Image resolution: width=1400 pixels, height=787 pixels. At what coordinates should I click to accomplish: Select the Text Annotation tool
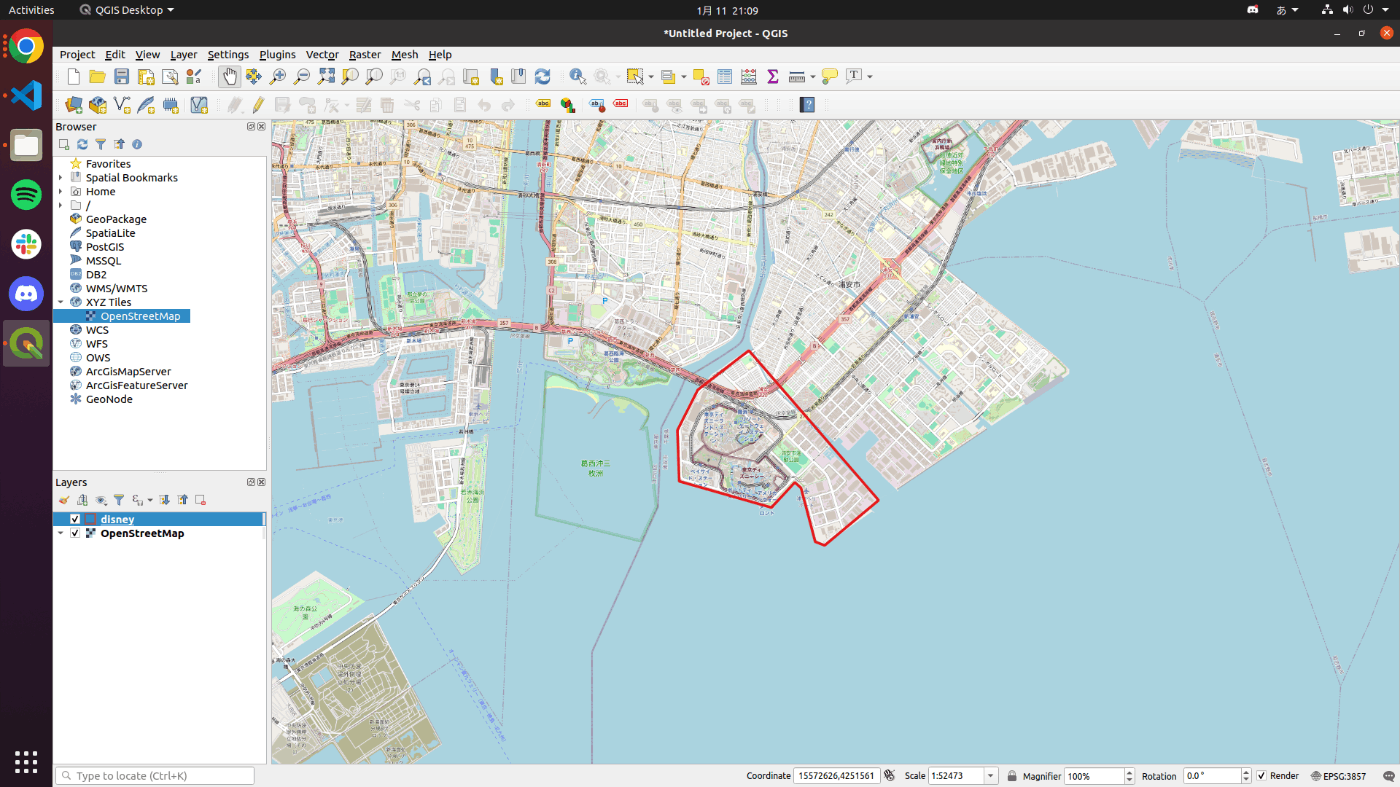(854, 77)
